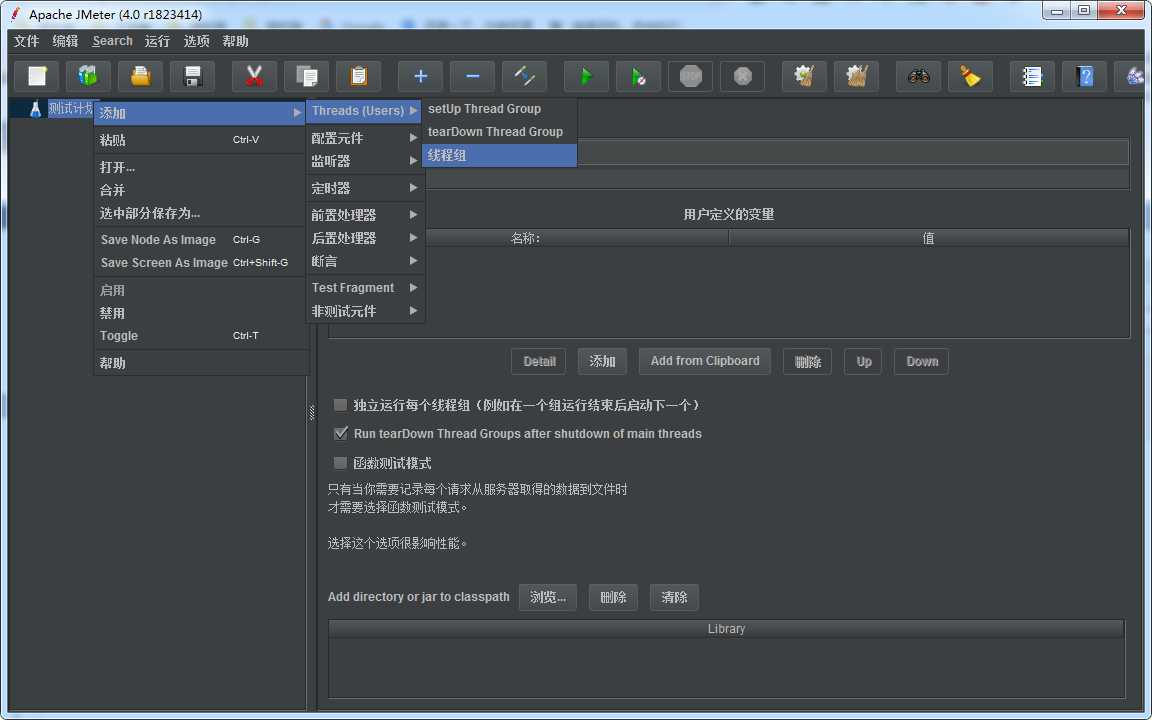The height and width of the screenshot is (720, 1152).
Task: Open the 帮助 menu in menu bar
Action: point(236,41)
